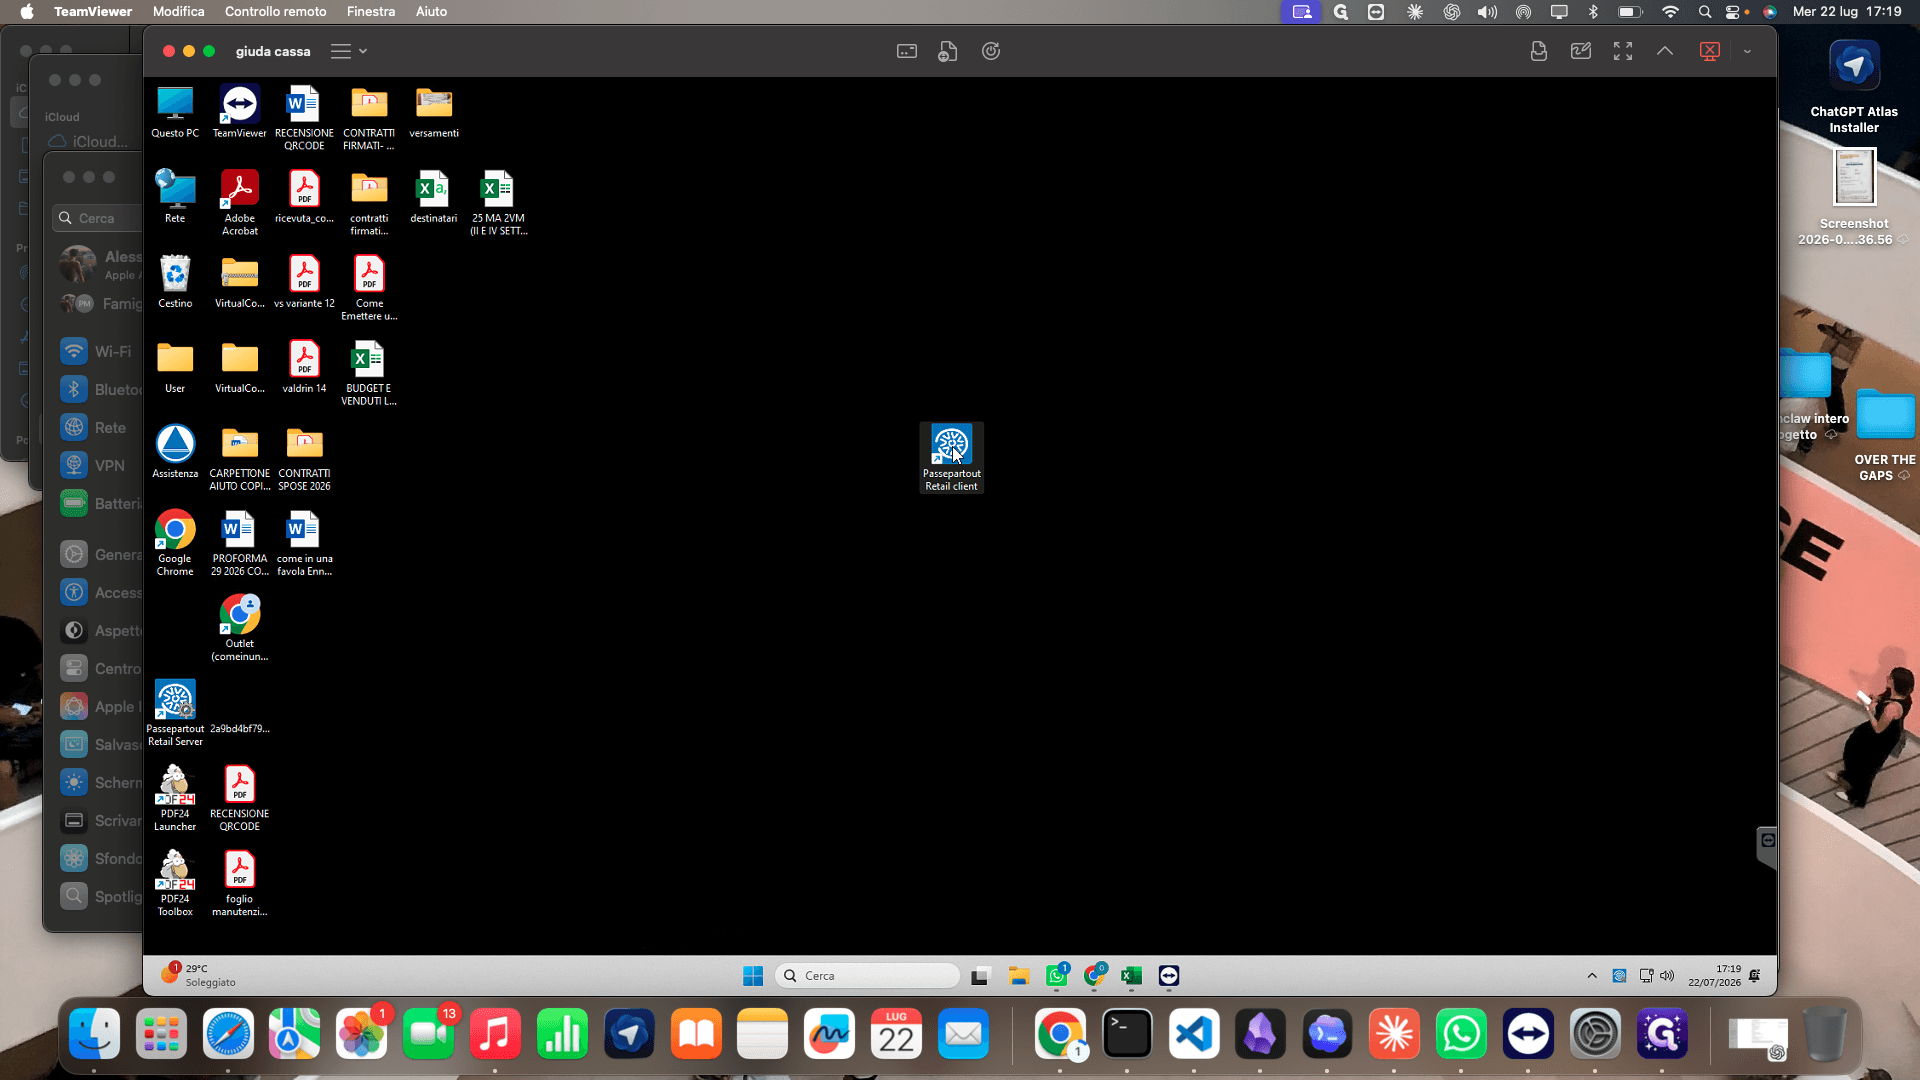Screen dimensions: 1920x1080
Task: Open File Explorer from Windows taskbar
Action: point(1019,976)
